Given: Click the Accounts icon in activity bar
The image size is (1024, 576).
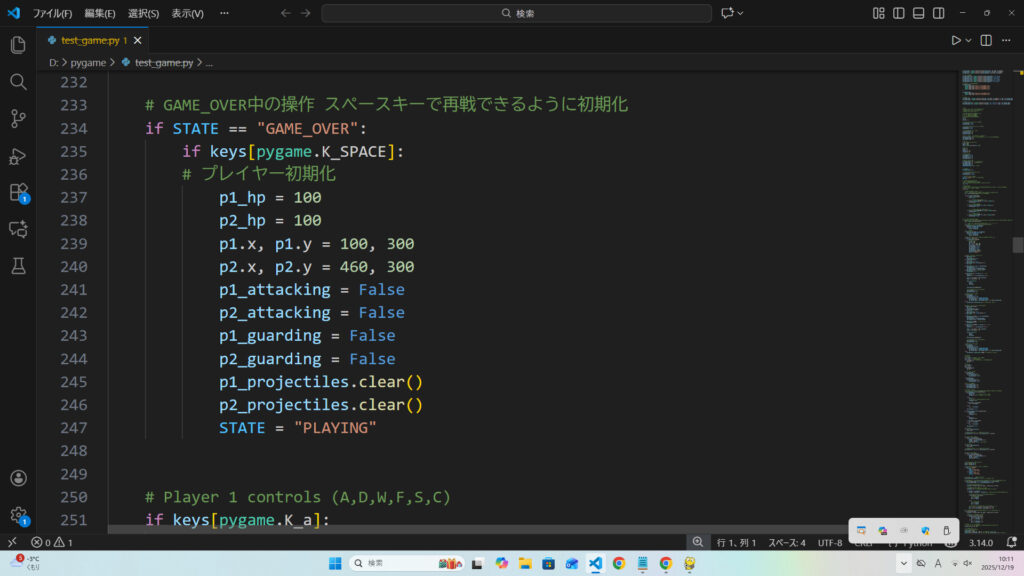Looking at the screenshot, I should (17, 479).
